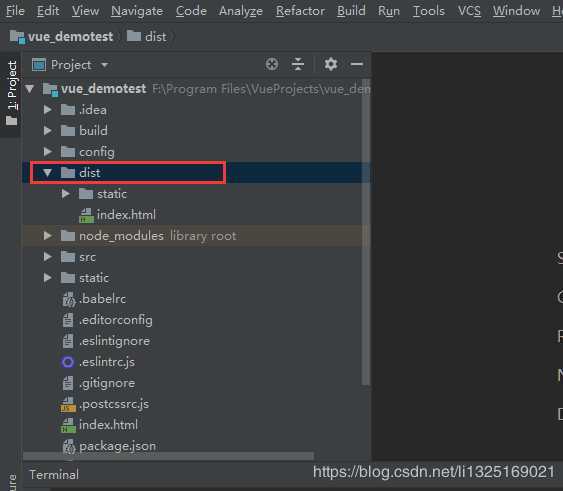Click dist breadcrumb label
The height and width of the screenshot is (491, 563).
pos(155,37)
